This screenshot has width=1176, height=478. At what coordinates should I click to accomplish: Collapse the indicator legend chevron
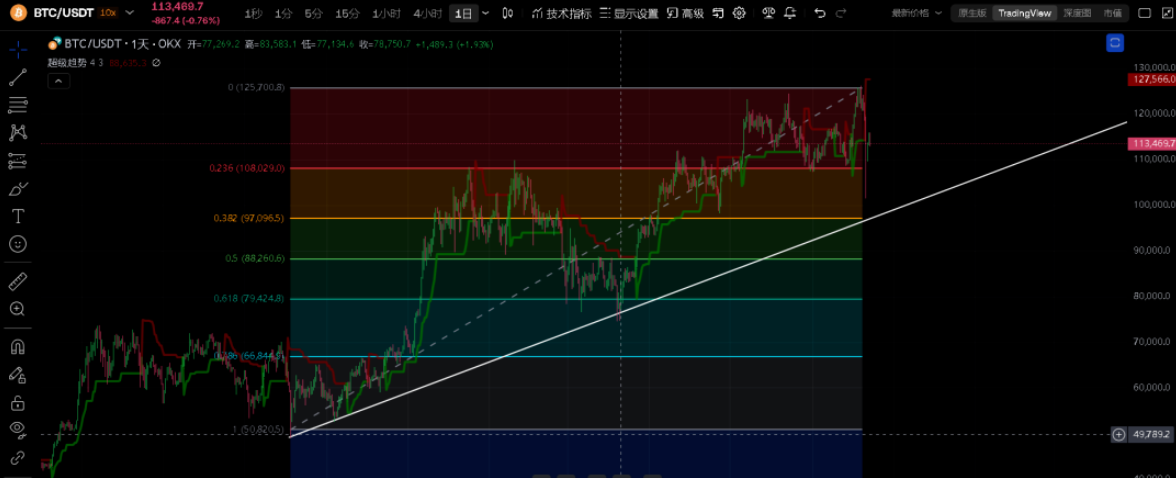pos(58,80)
